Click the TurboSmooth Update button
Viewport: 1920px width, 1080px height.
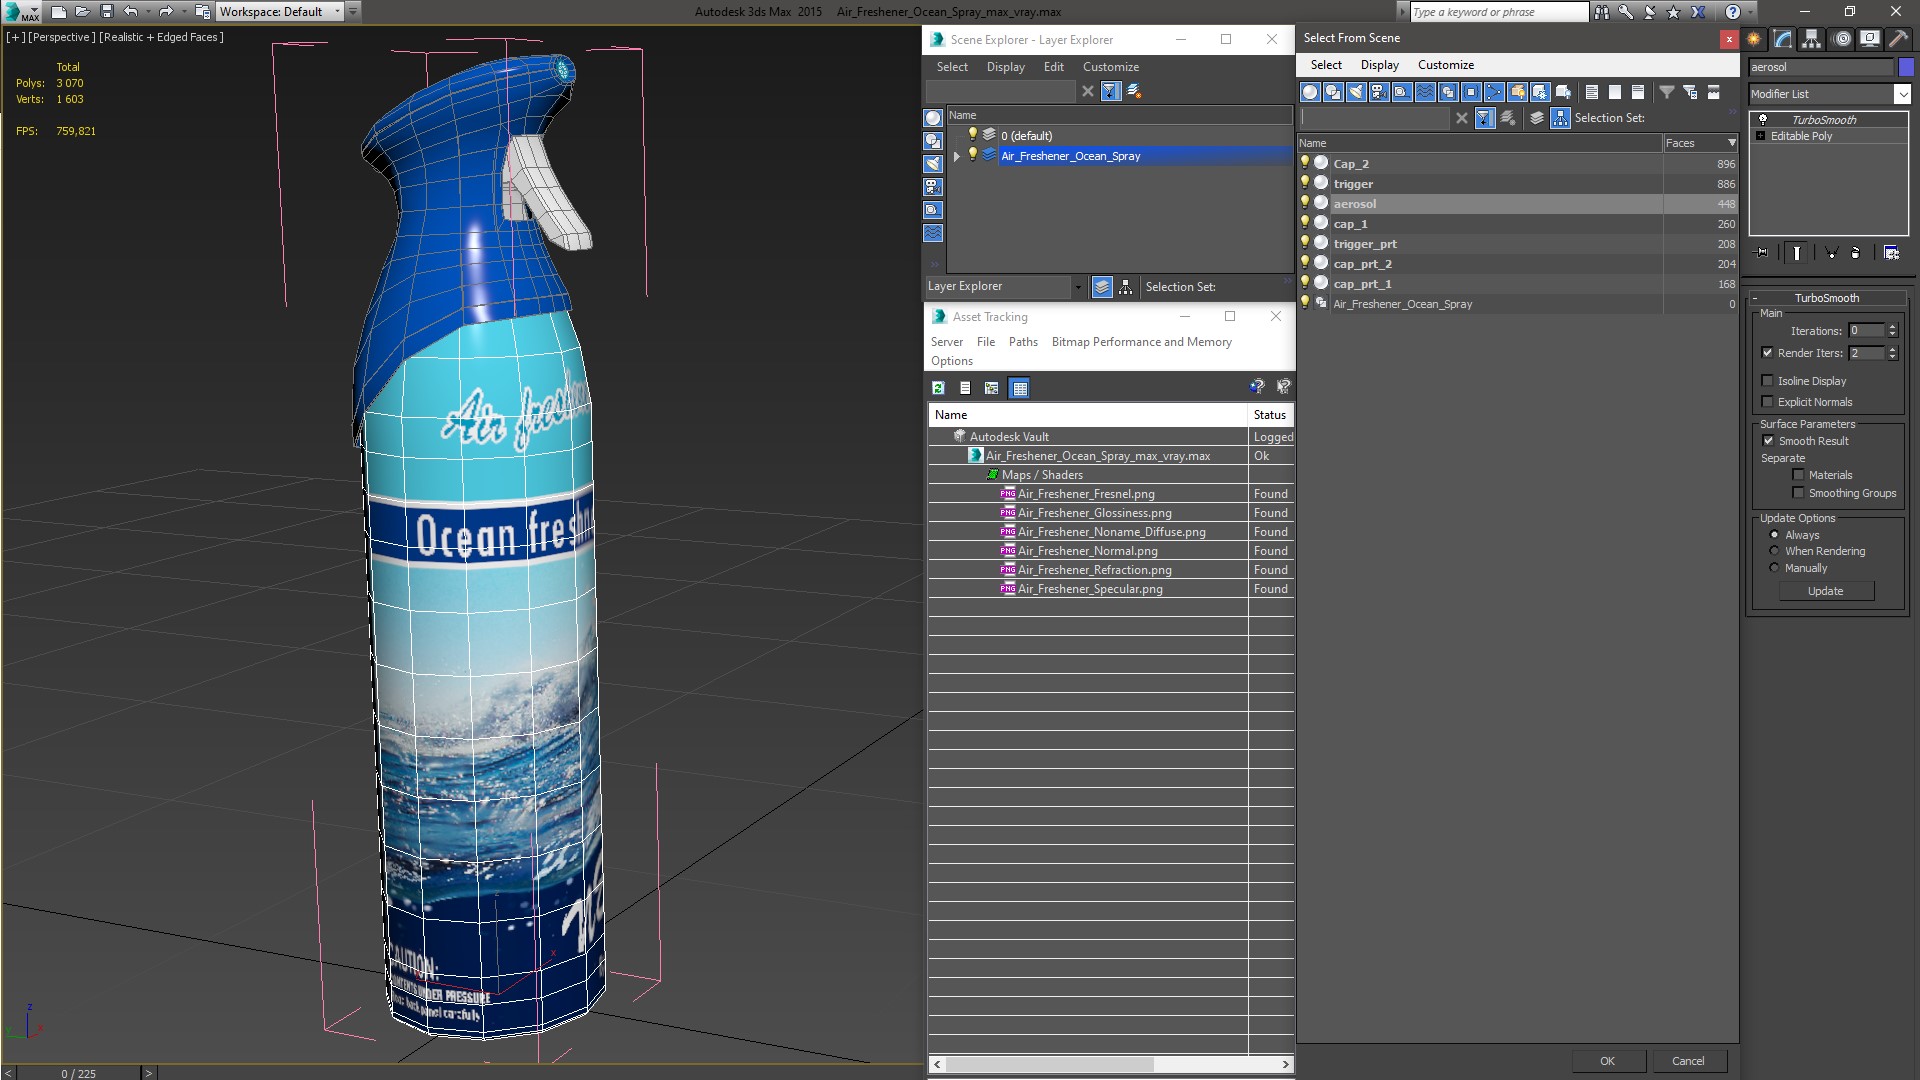tap(1825, 591)
